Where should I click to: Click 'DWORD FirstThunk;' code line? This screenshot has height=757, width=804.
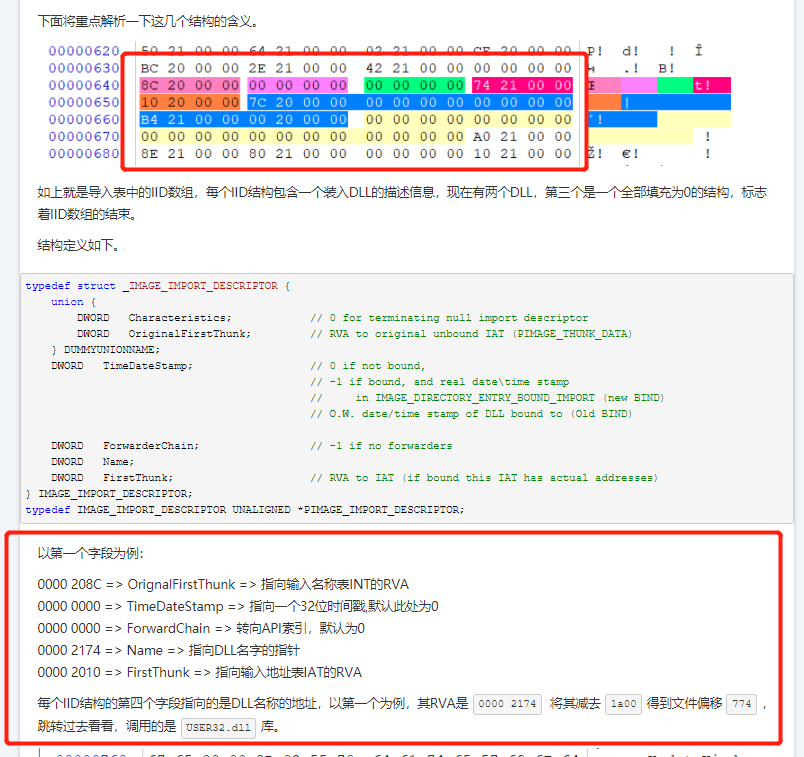[x=112, y=477]
